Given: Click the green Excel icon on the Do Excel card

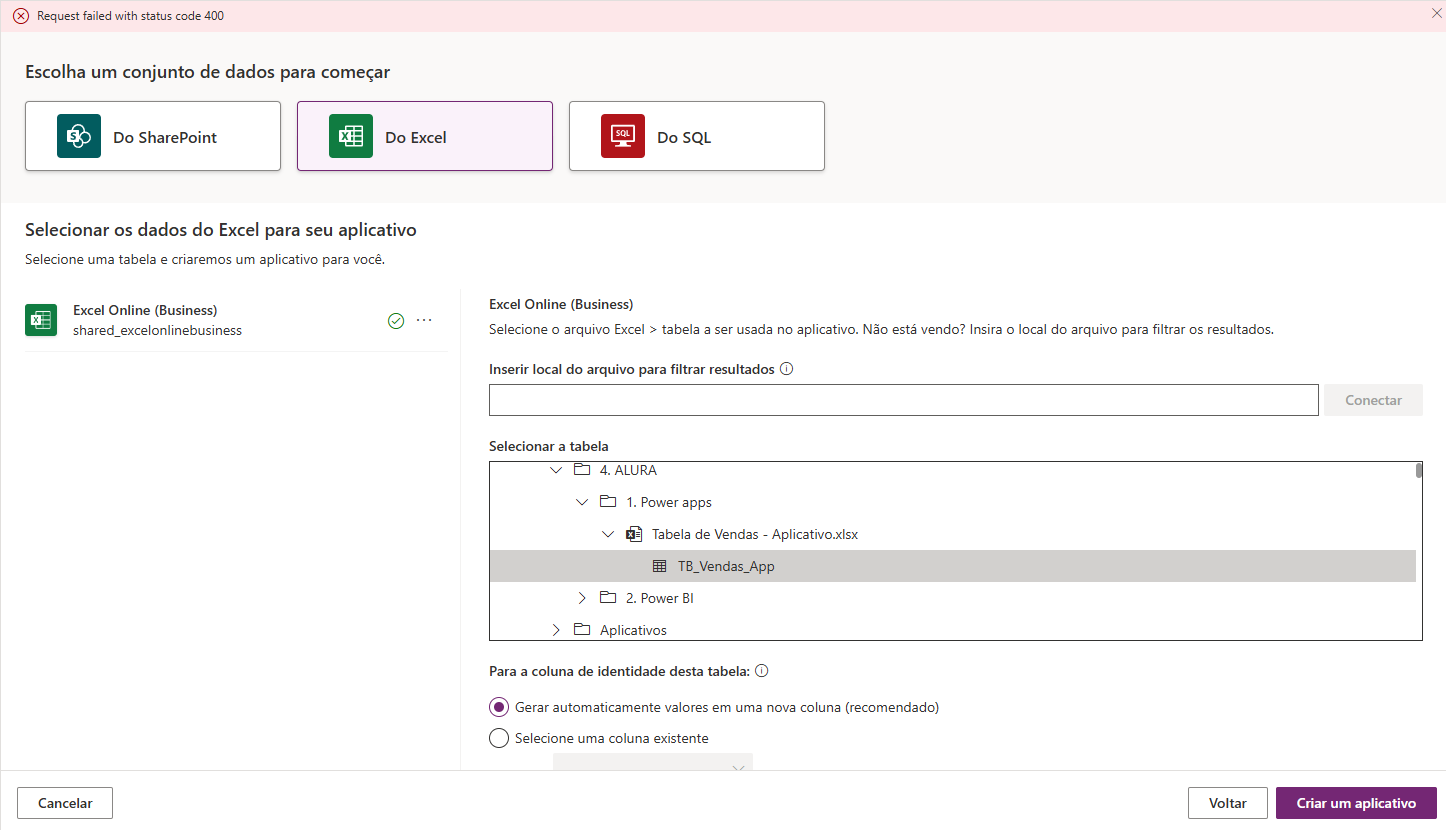Looking at the screenshot, I should (351, 136).
